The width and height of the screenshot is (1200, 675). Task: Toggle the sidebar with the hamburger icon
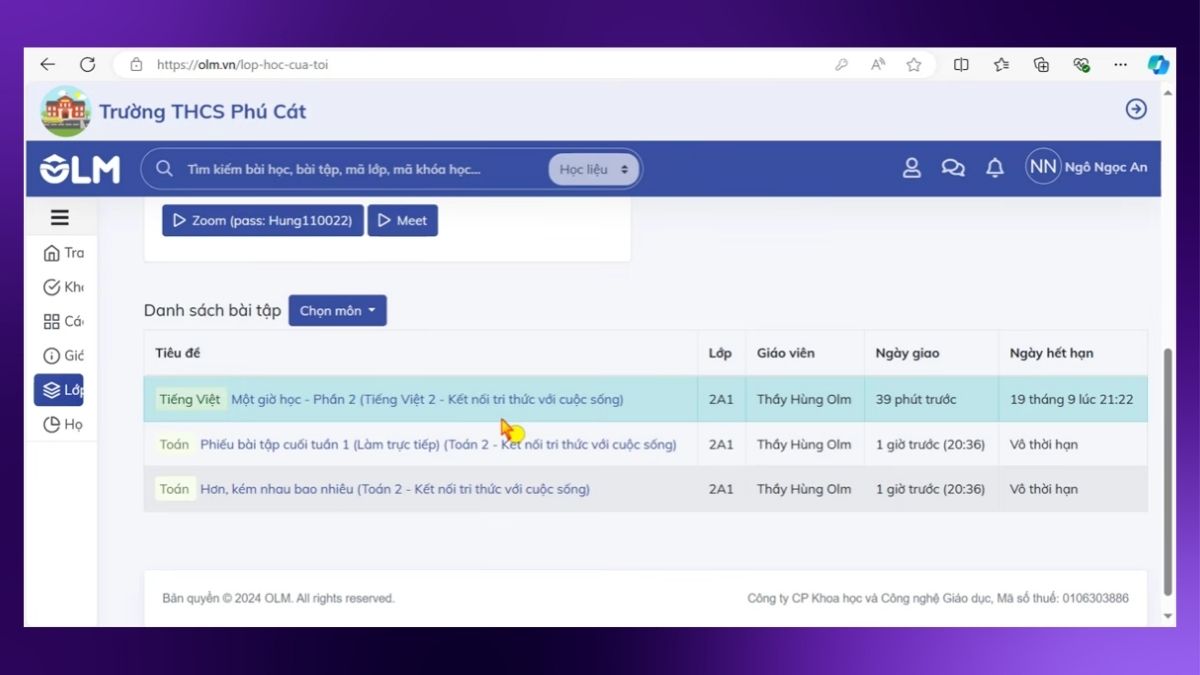60,218
